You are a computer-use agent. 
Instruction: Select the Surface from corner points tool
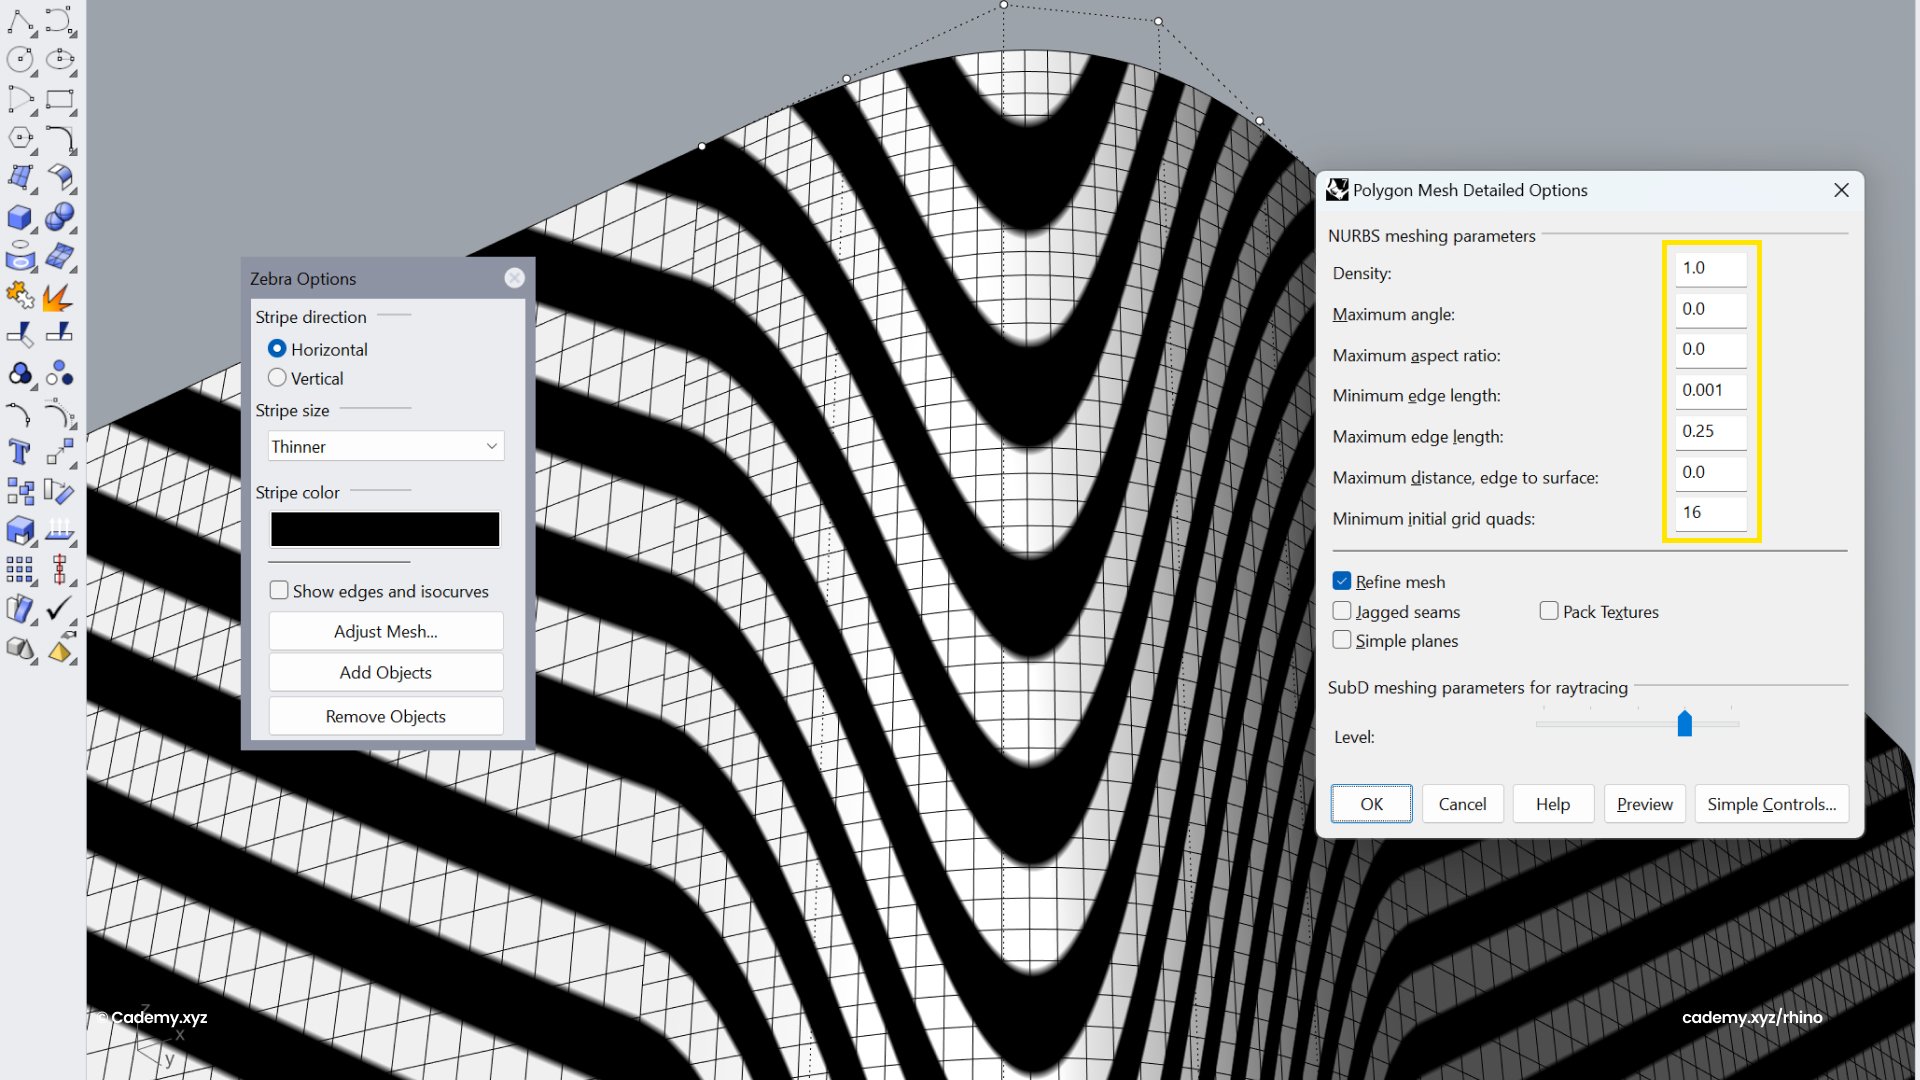20,178
